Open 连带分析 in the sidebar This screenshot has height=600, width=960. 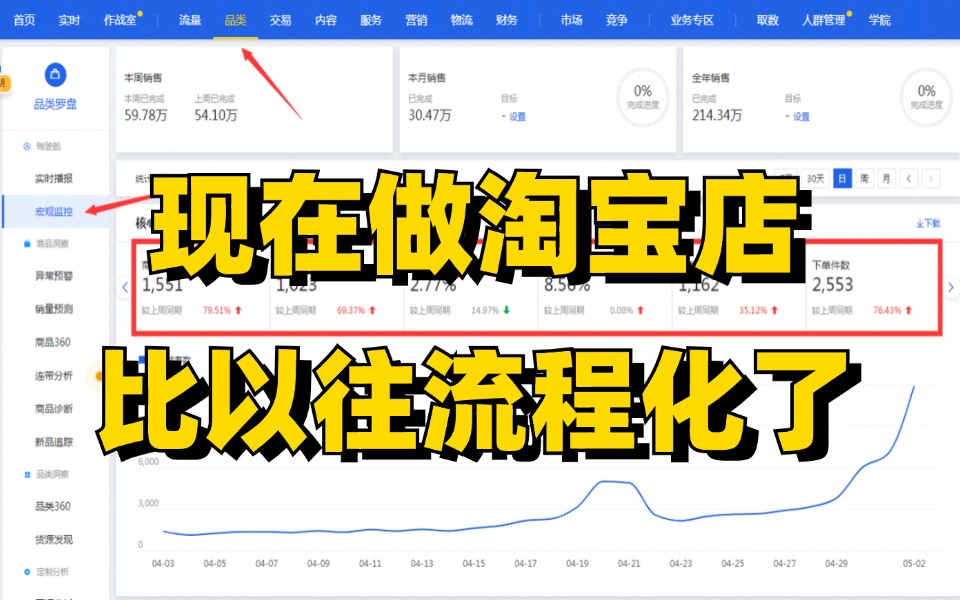tap(54, 375)
